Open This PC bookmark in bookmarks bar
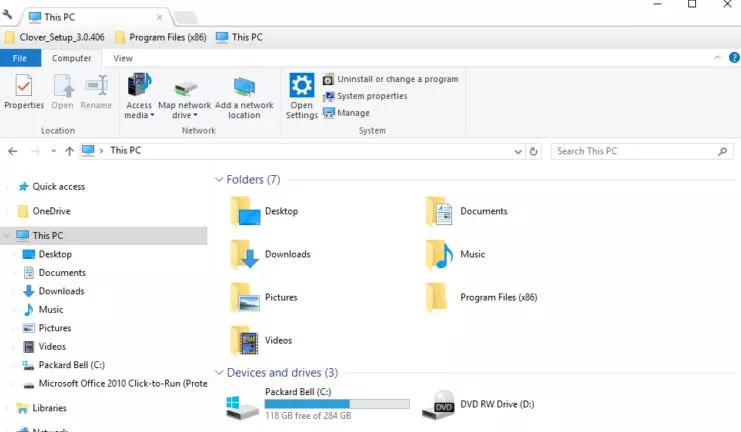 point(239,37)
